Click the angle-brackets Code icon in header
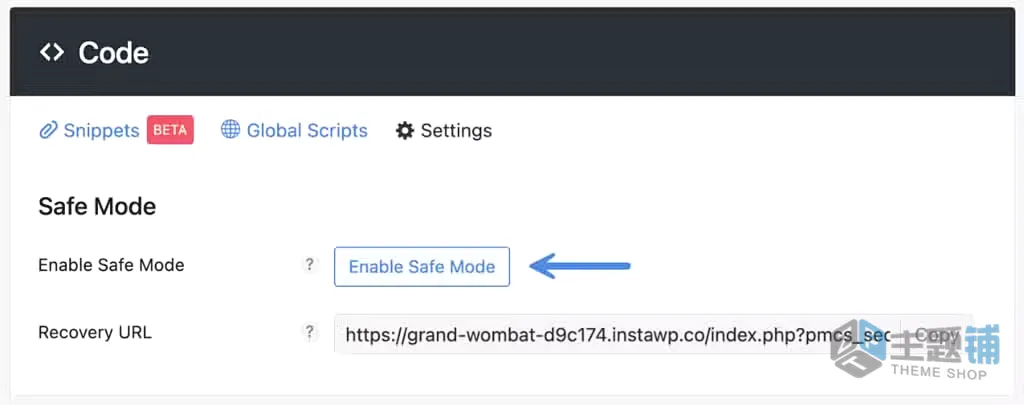The image size is (1024, 405). tap(52, 52)
